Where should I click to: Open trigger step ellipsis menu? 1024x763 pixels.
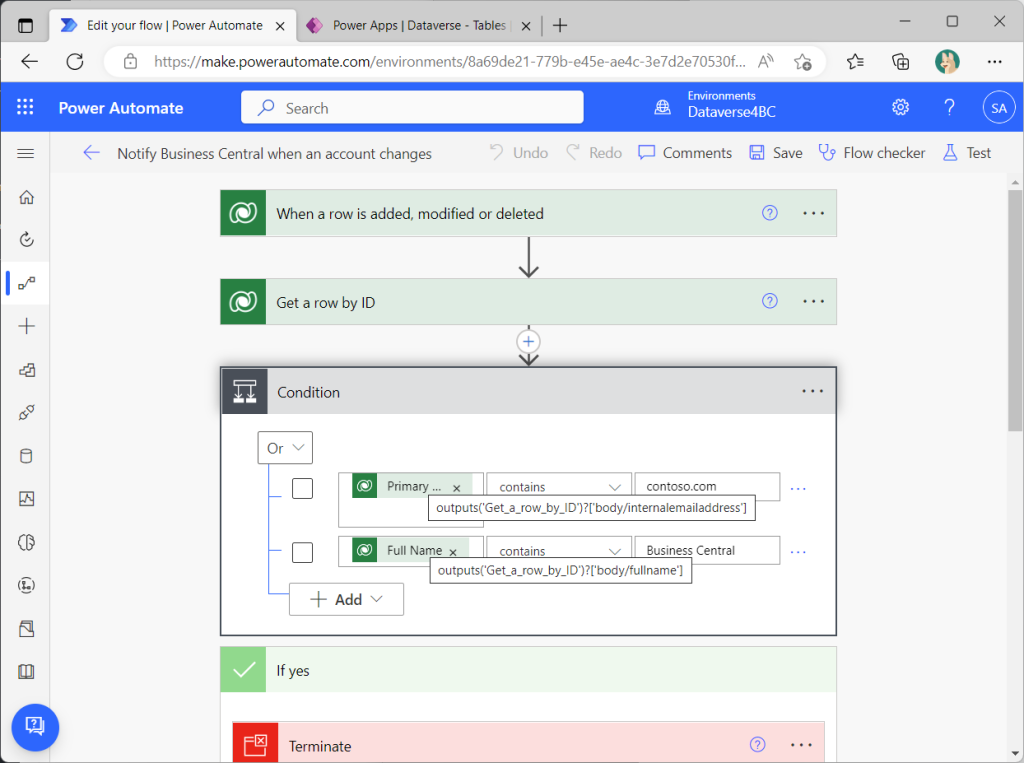[813, 213]
